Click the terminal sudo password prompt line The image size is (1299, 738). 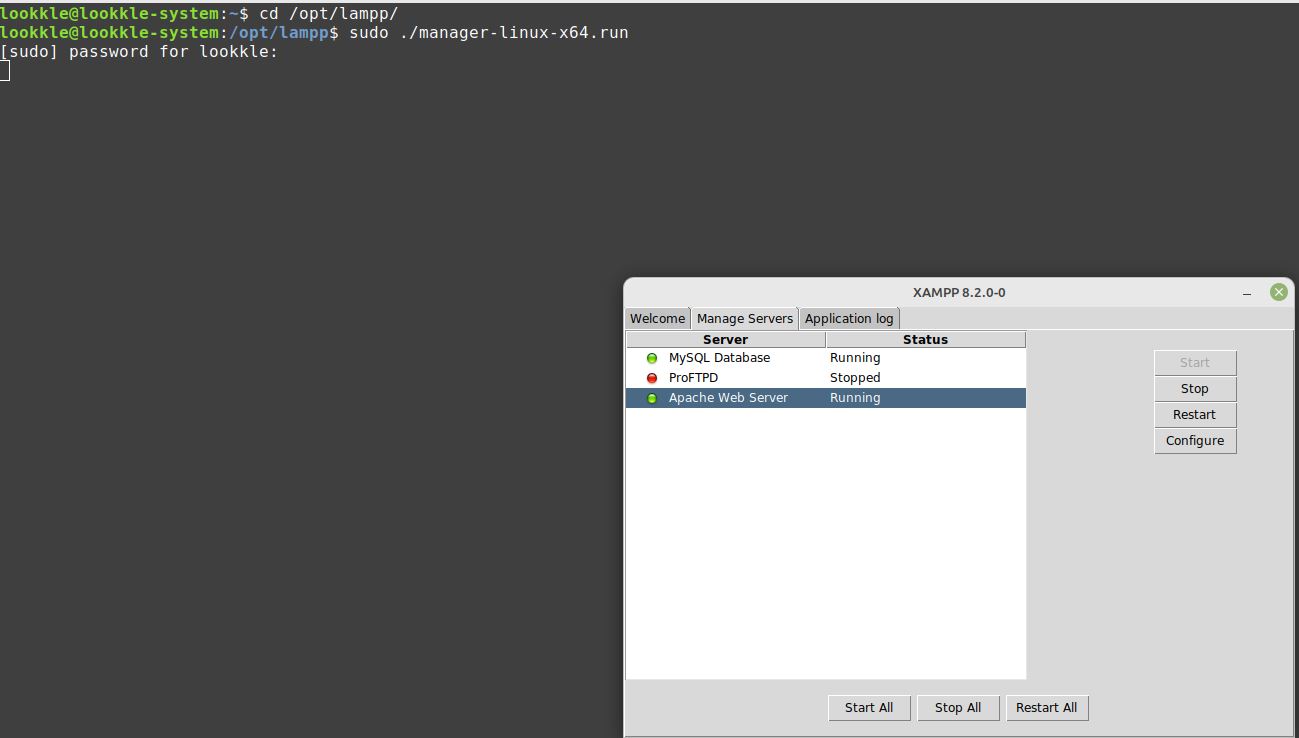click(139, 52)
